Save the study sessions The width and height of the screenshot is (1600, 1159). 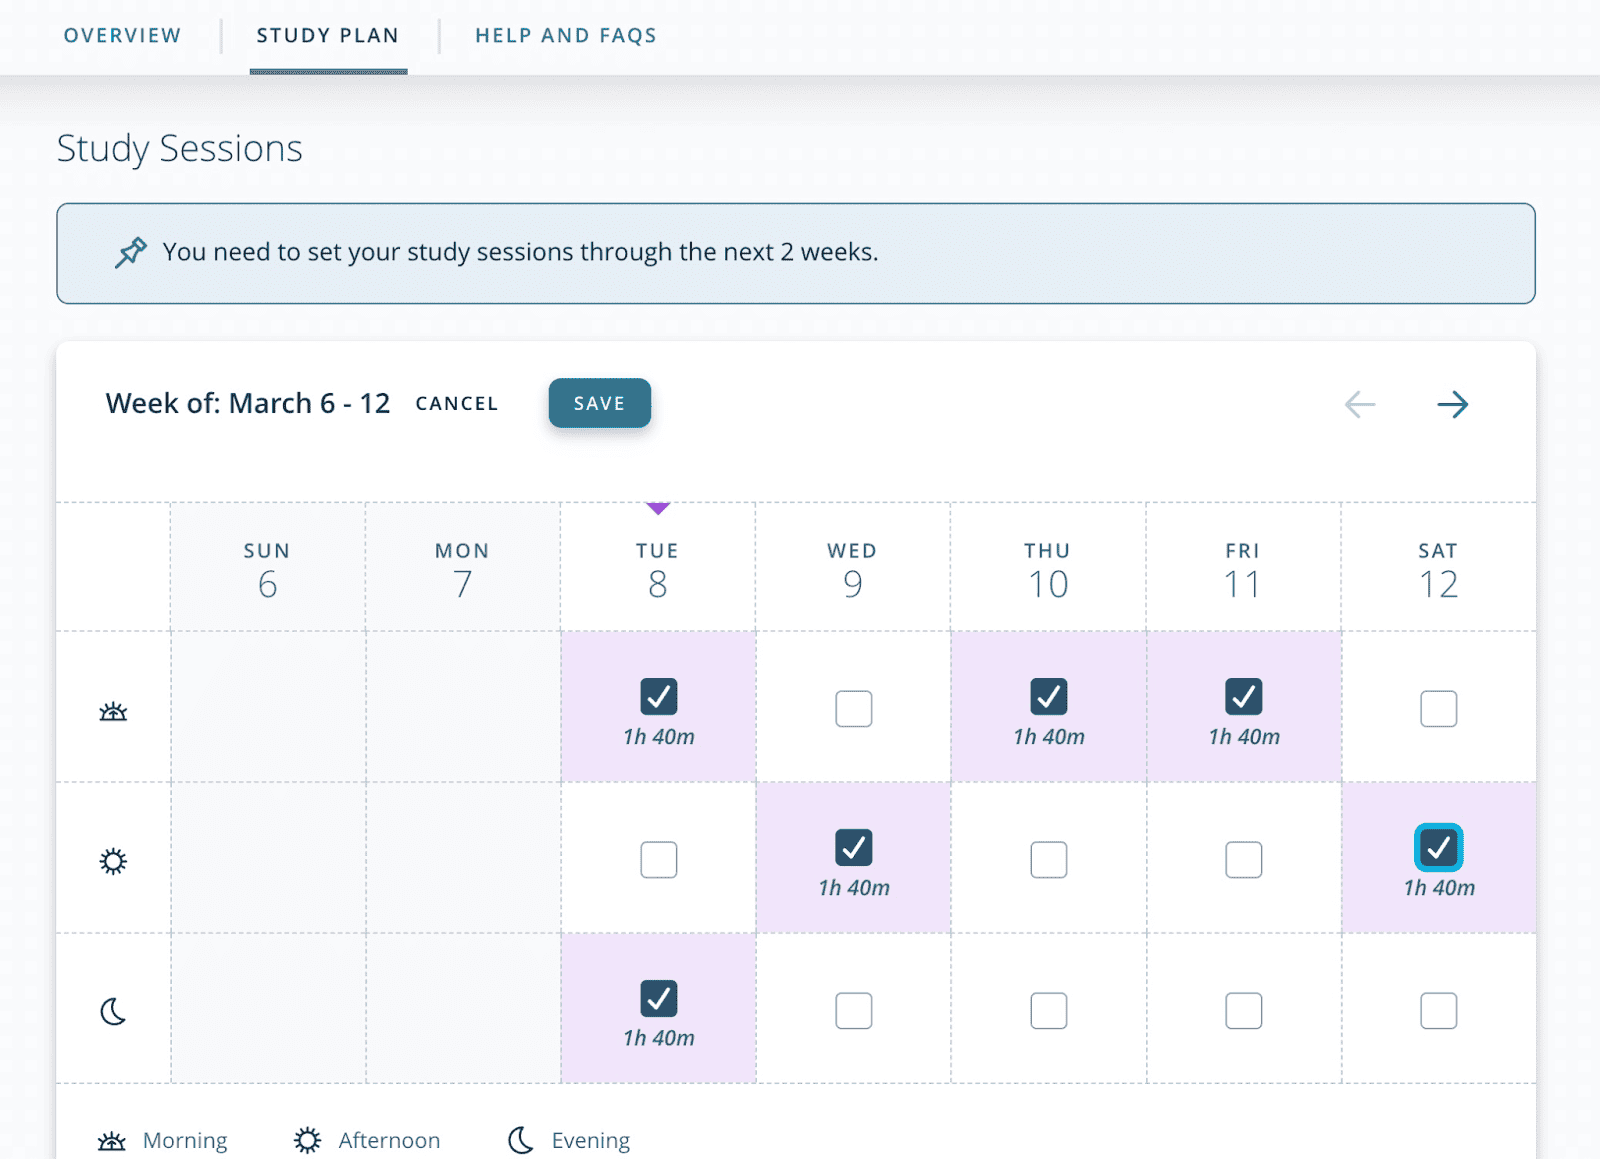599,403
